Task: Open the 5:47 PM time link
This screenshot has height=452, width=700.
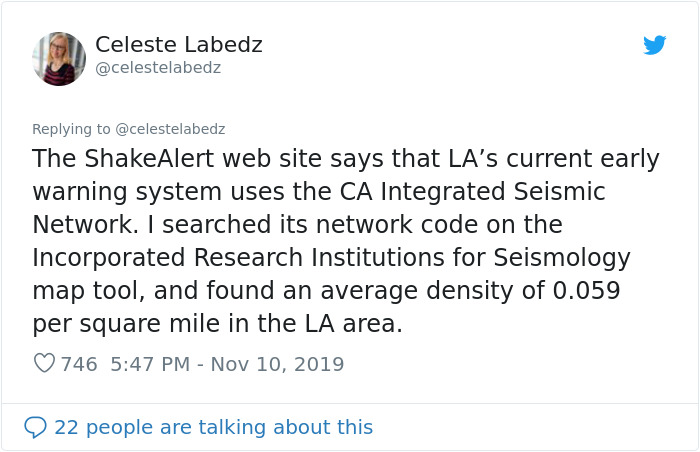Action: click(150, 364)
